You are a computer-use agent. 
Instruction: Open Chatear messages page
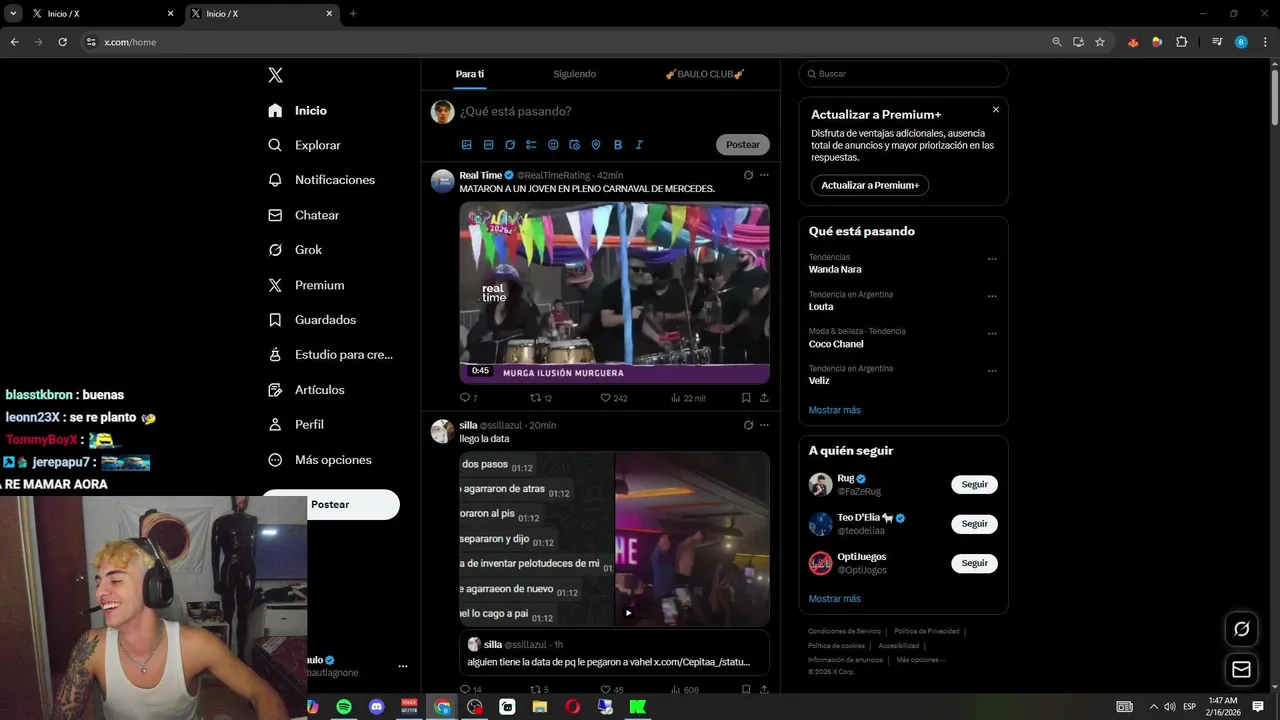coord(304,215)
